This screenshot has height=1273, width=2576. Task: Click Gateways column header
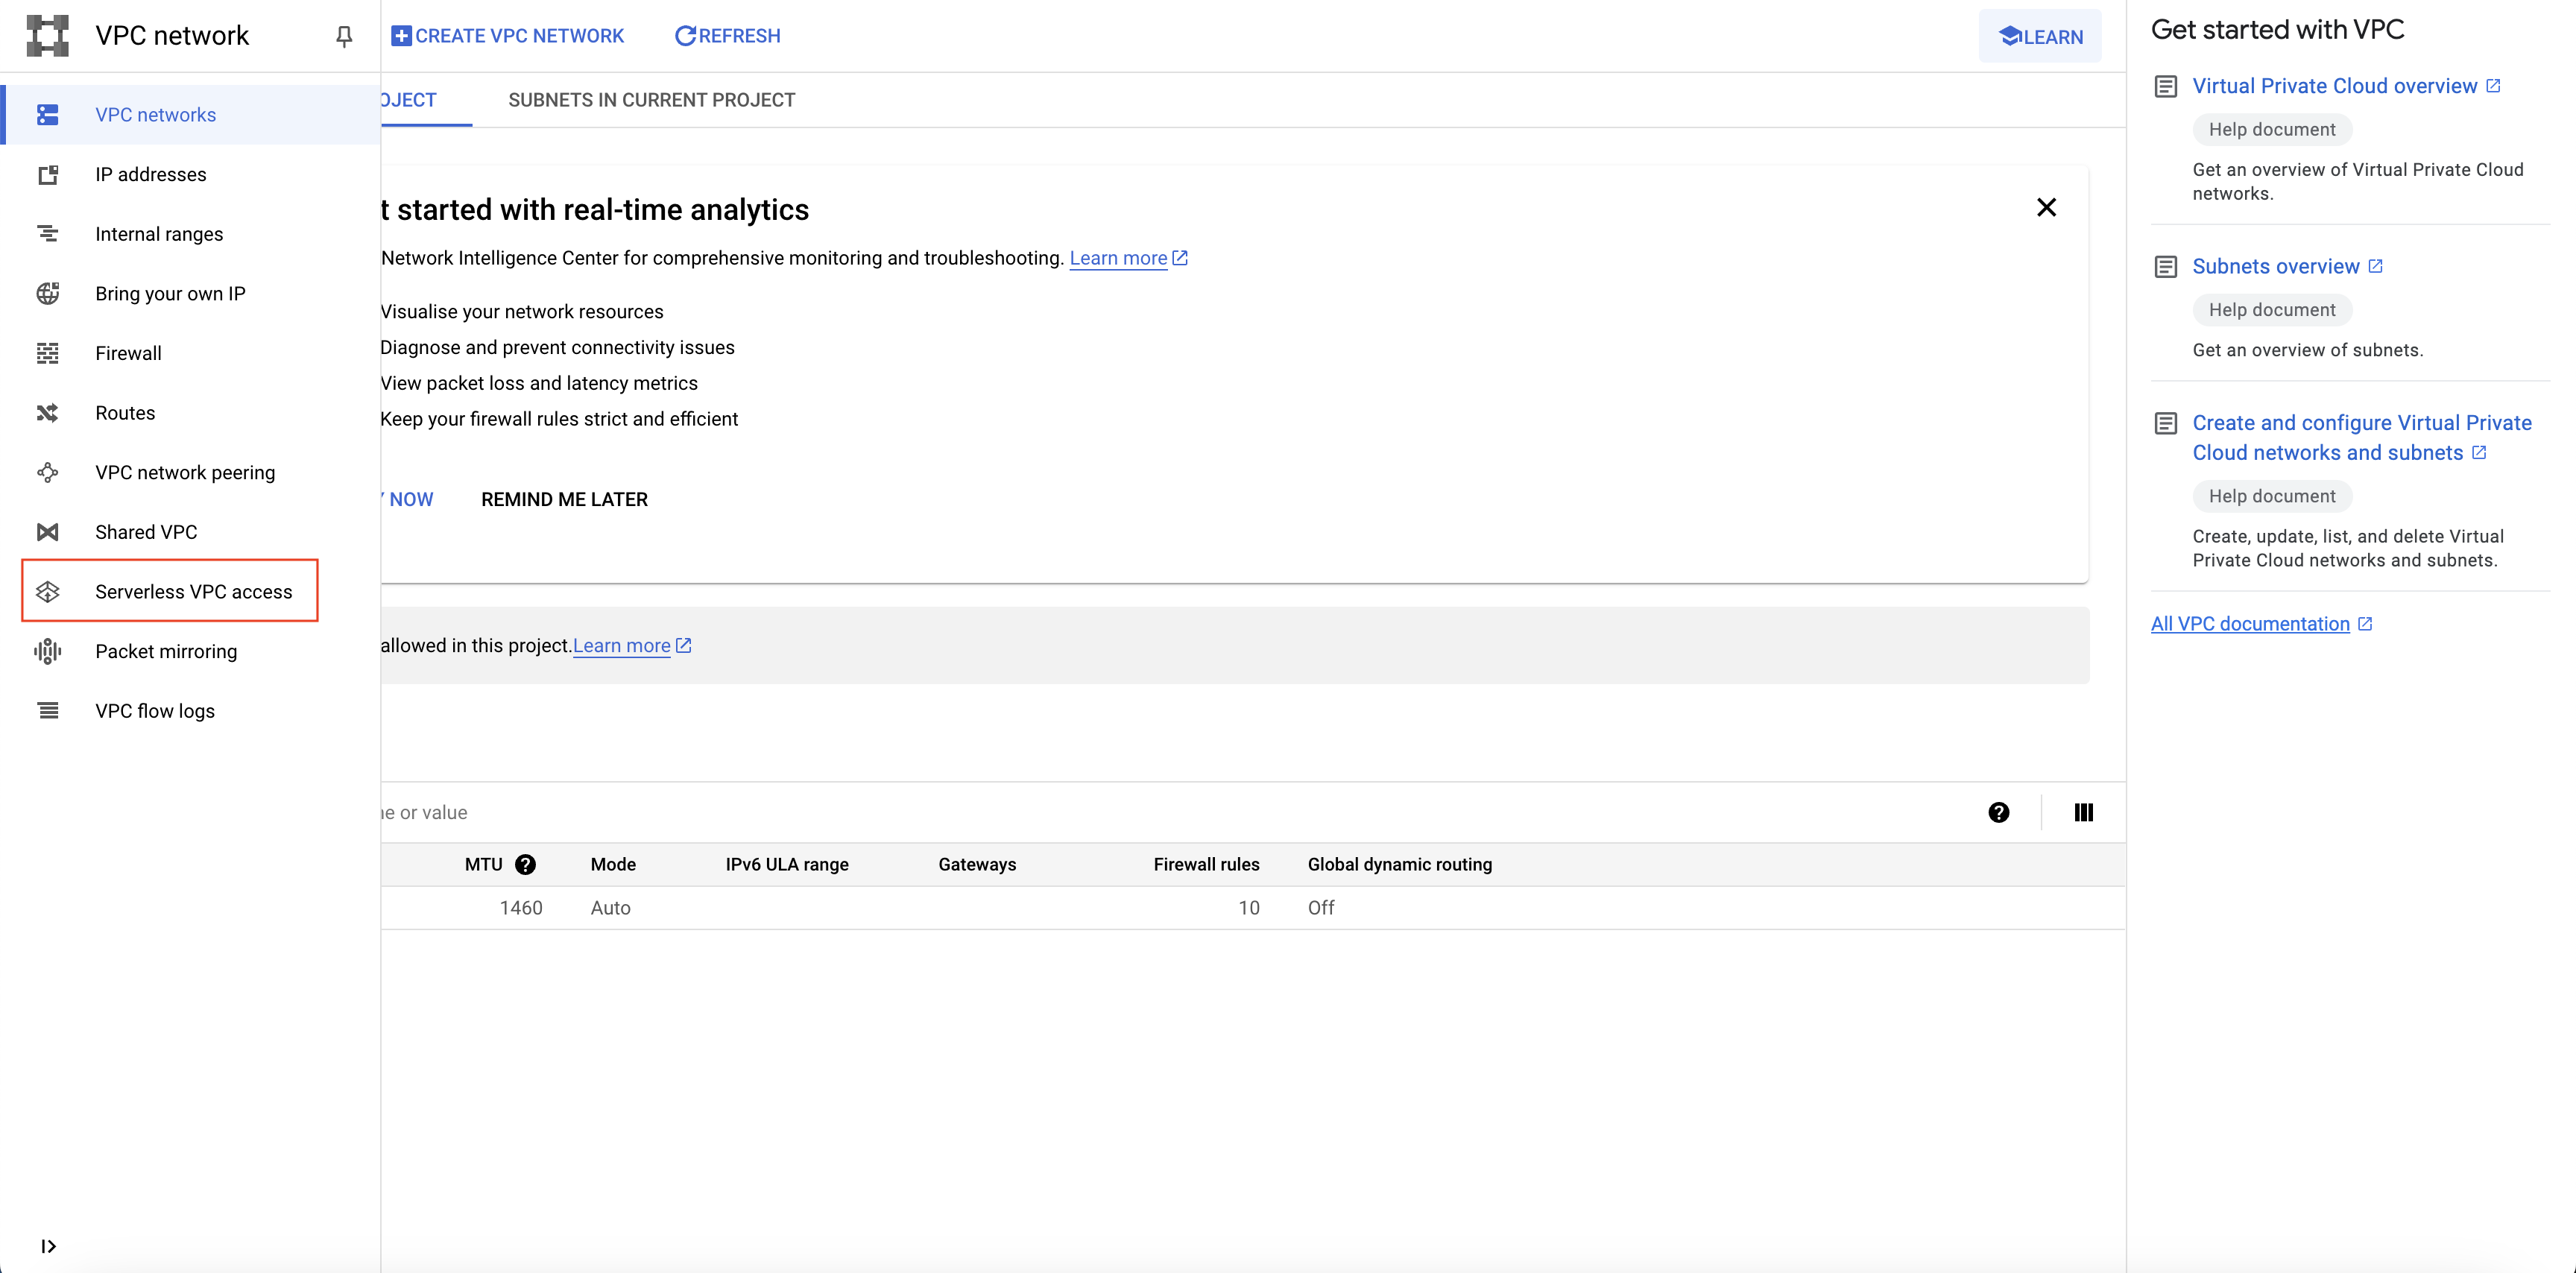pyautogui.click(x=977, y=865)
